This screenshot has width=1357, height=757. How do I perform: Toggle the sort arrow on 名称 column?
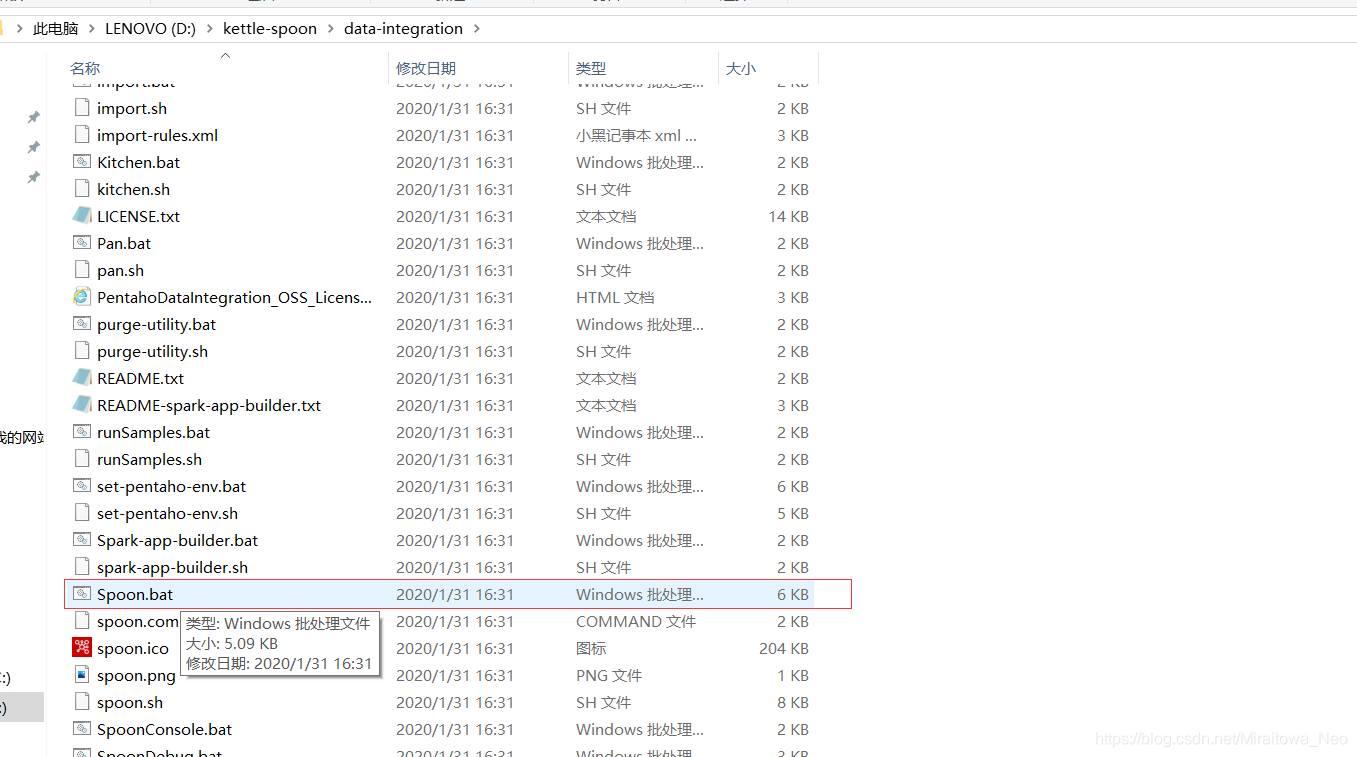[225, 57]
